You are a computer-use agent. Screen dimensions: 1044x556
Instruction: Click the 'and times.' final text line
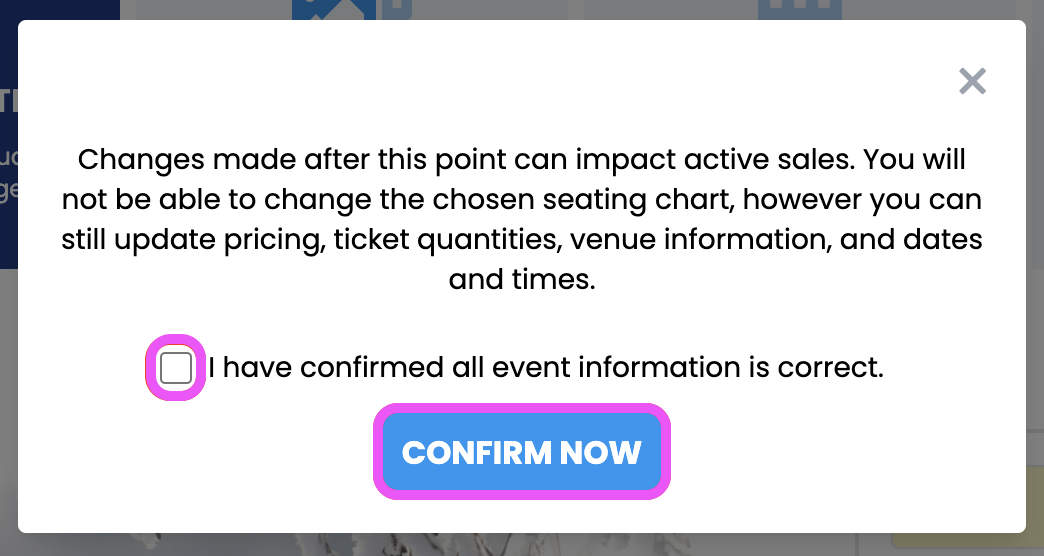click(522, 279)
